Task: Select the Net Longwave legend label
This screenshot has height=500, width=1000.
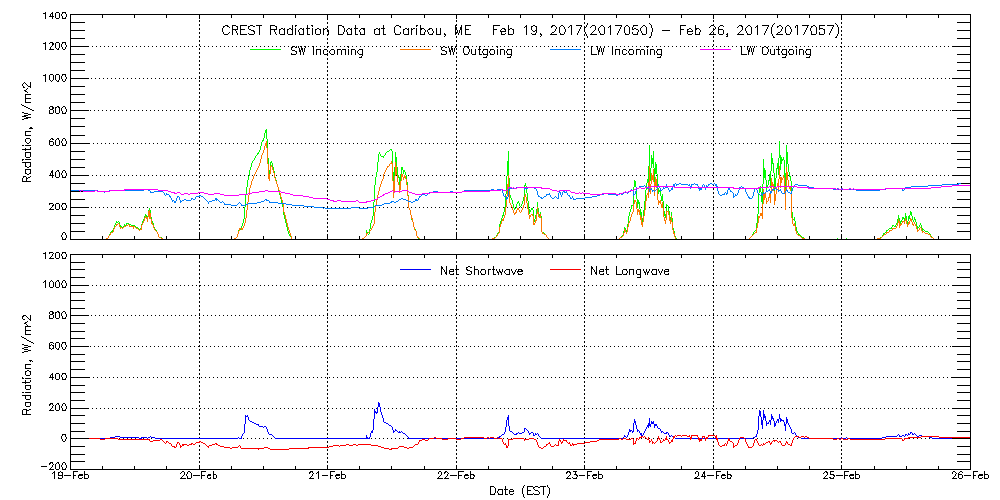Action: click(x=629, y=271)
